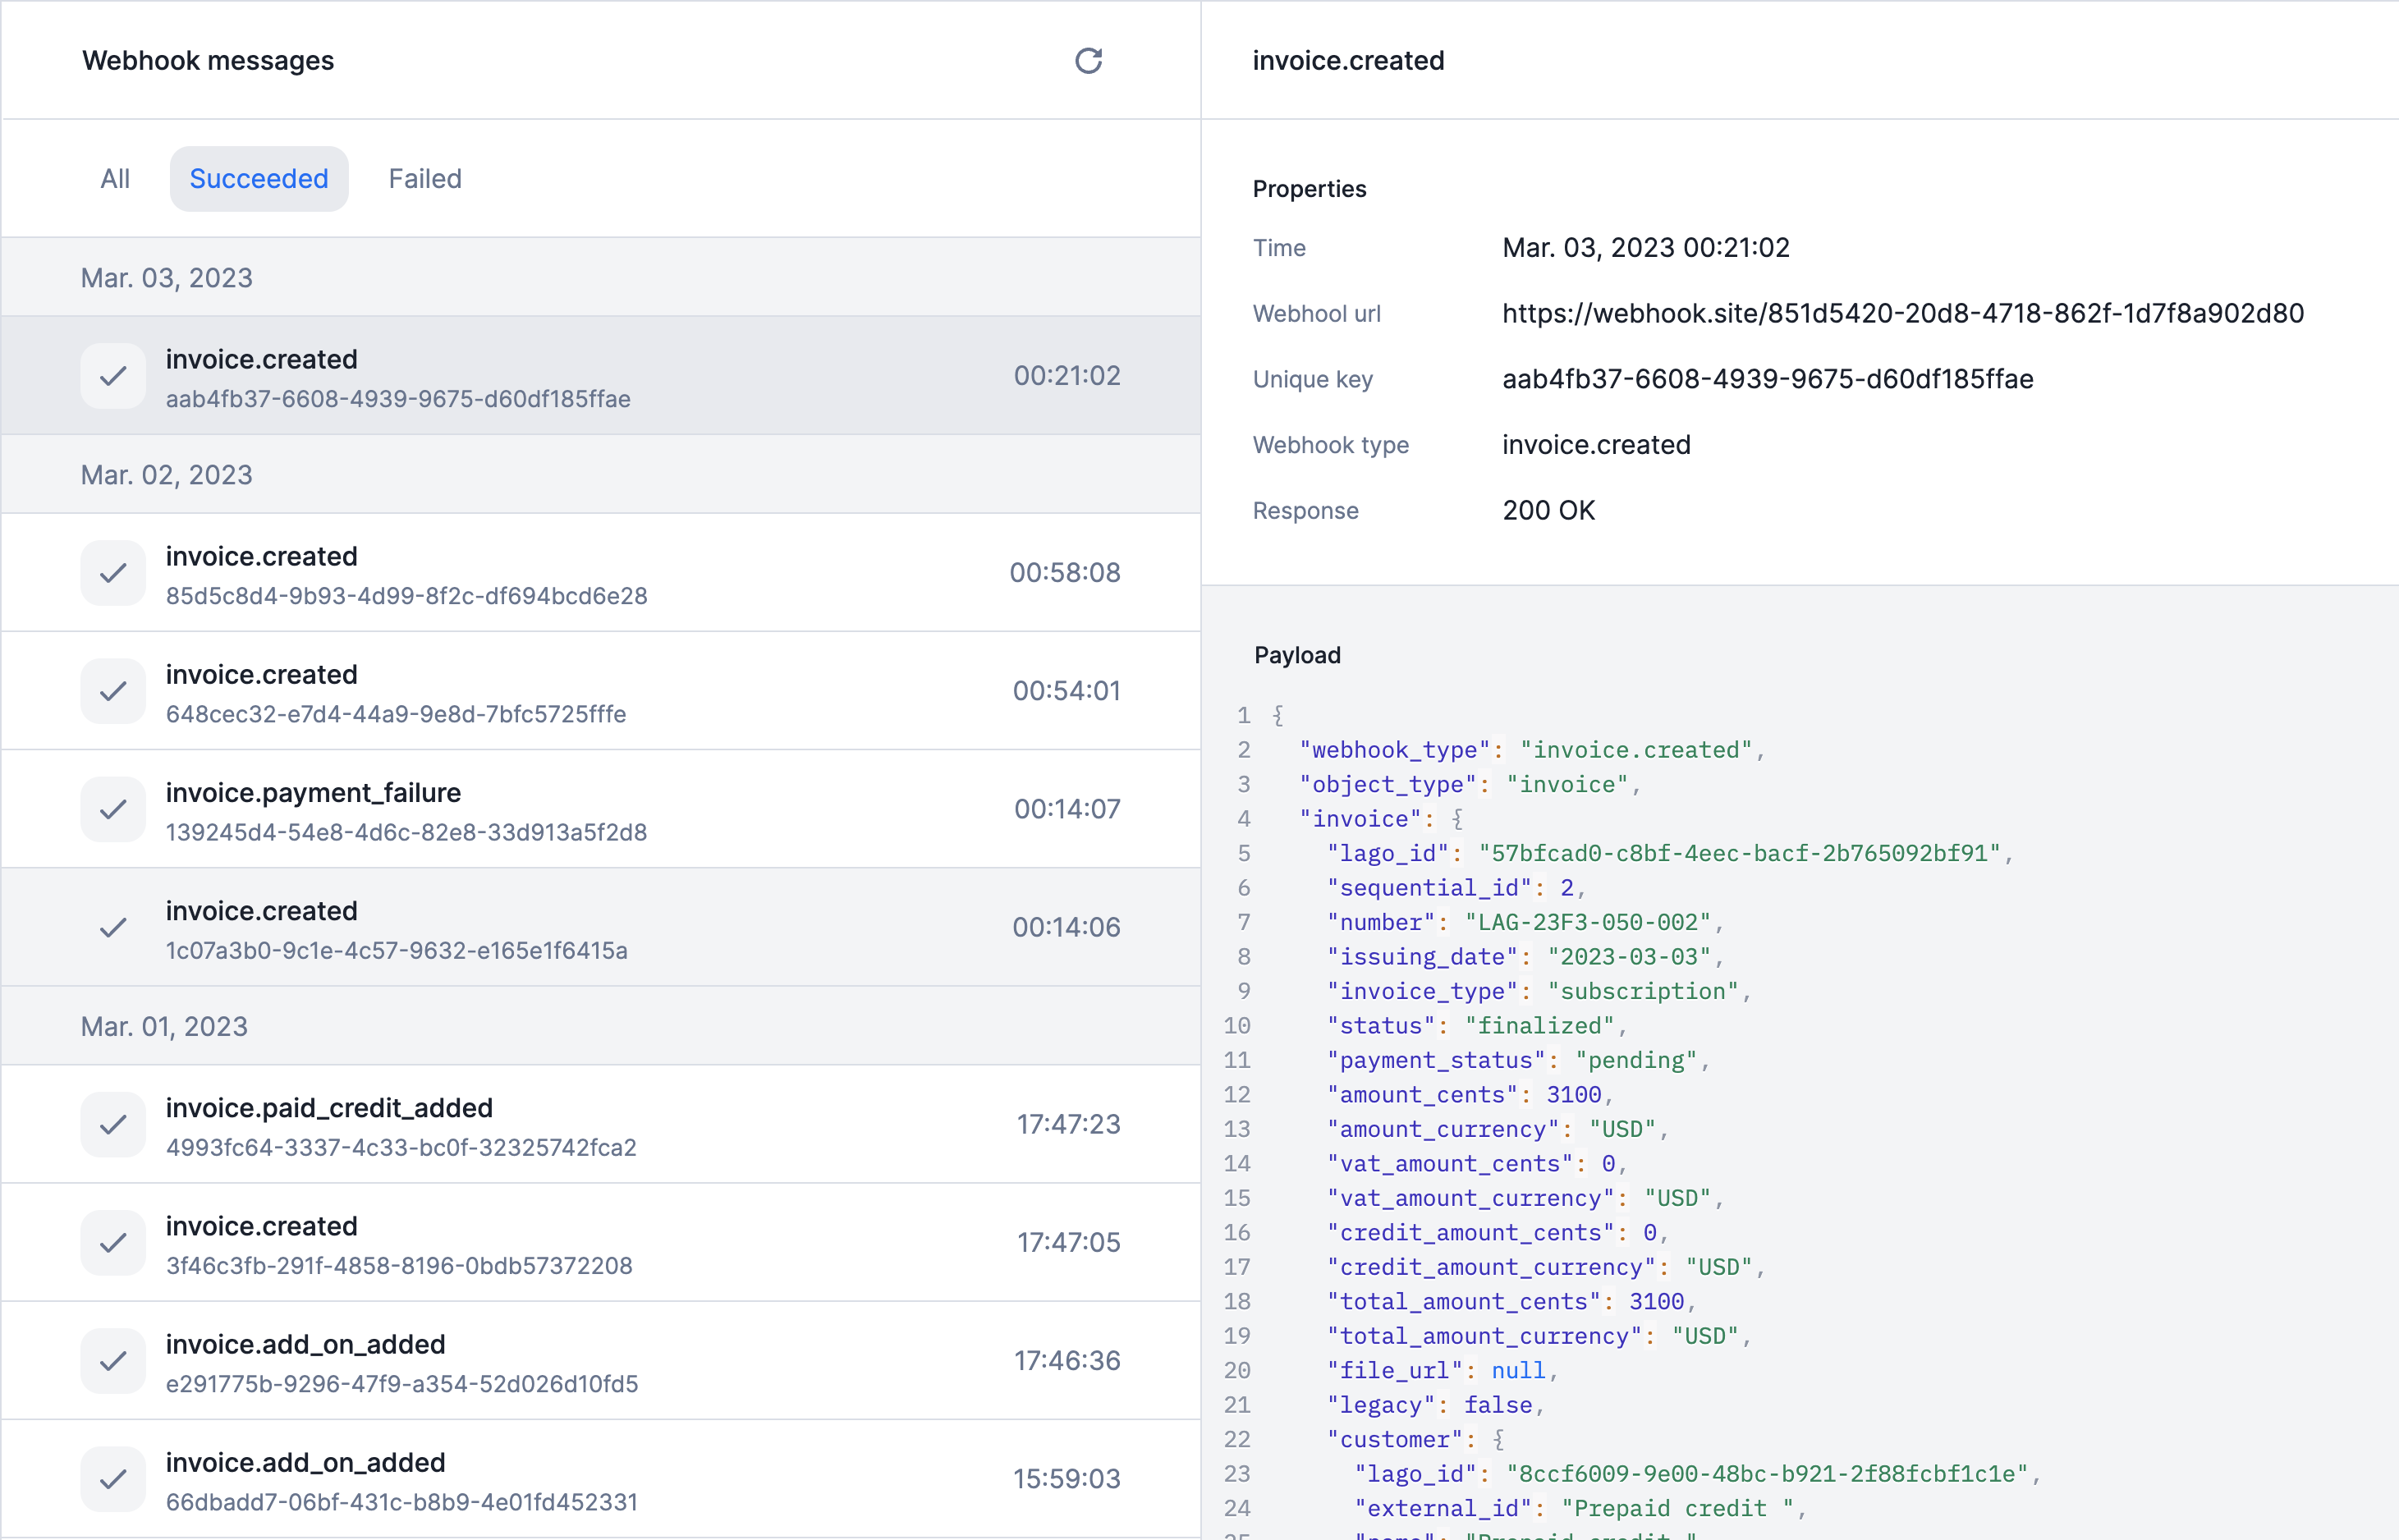Switch to the Failed tab

425,179
